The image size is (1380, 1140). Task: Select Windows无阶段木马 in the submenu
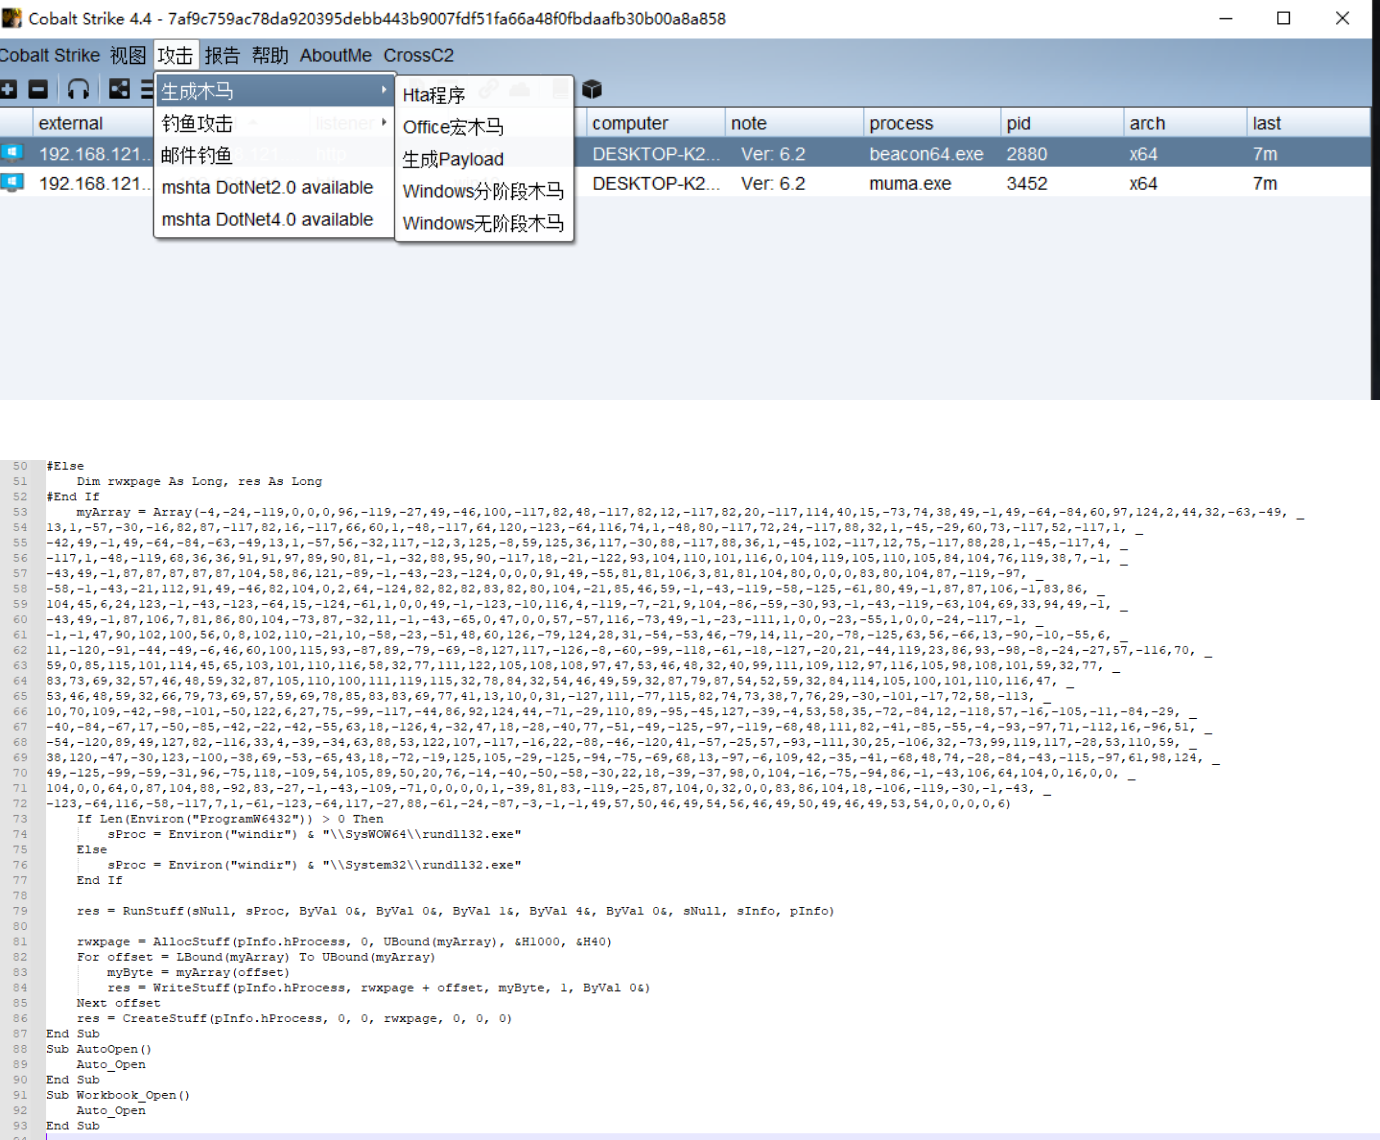point(485,223)
